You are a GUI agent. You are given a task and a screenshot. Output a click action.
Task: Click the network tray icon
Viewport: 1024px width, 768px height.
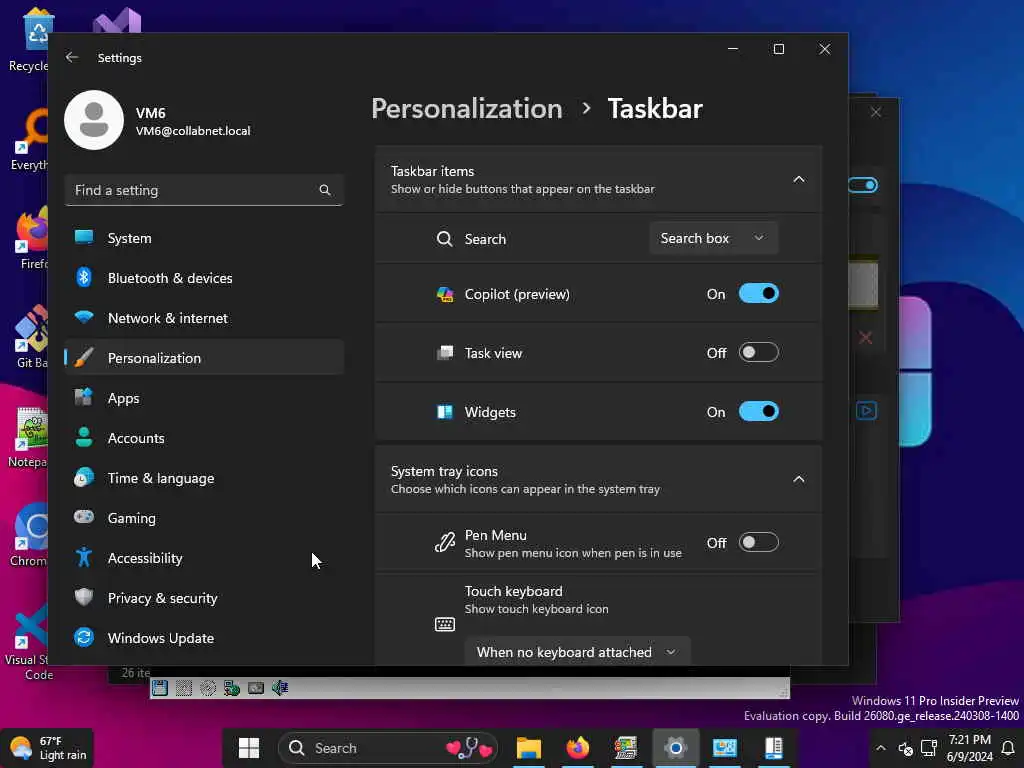point(929,748)
